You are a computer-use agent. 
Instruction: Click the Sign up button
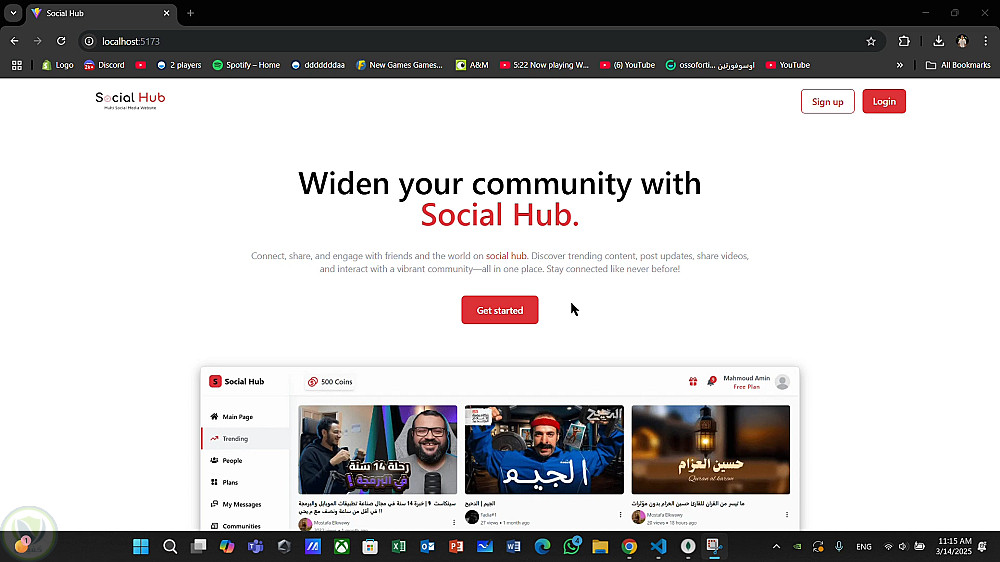coord(828,101)
